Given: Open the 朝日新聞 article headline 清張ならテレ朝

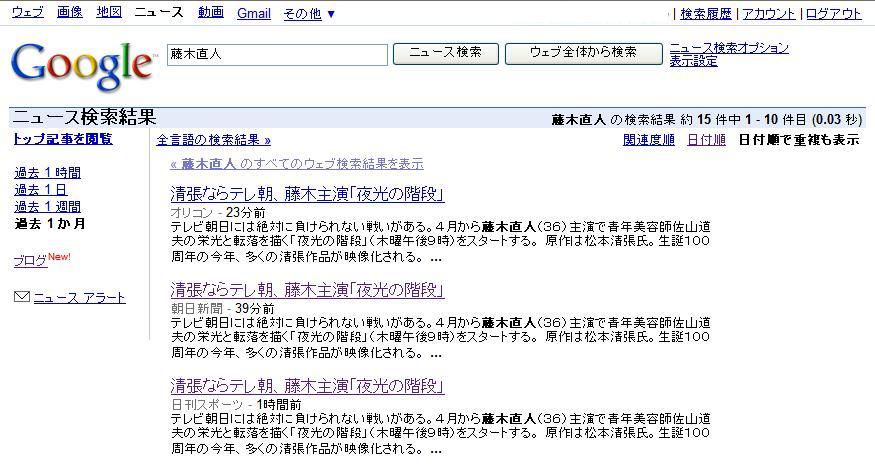Looking at the screenshot, I should click(x=307, y=290).
